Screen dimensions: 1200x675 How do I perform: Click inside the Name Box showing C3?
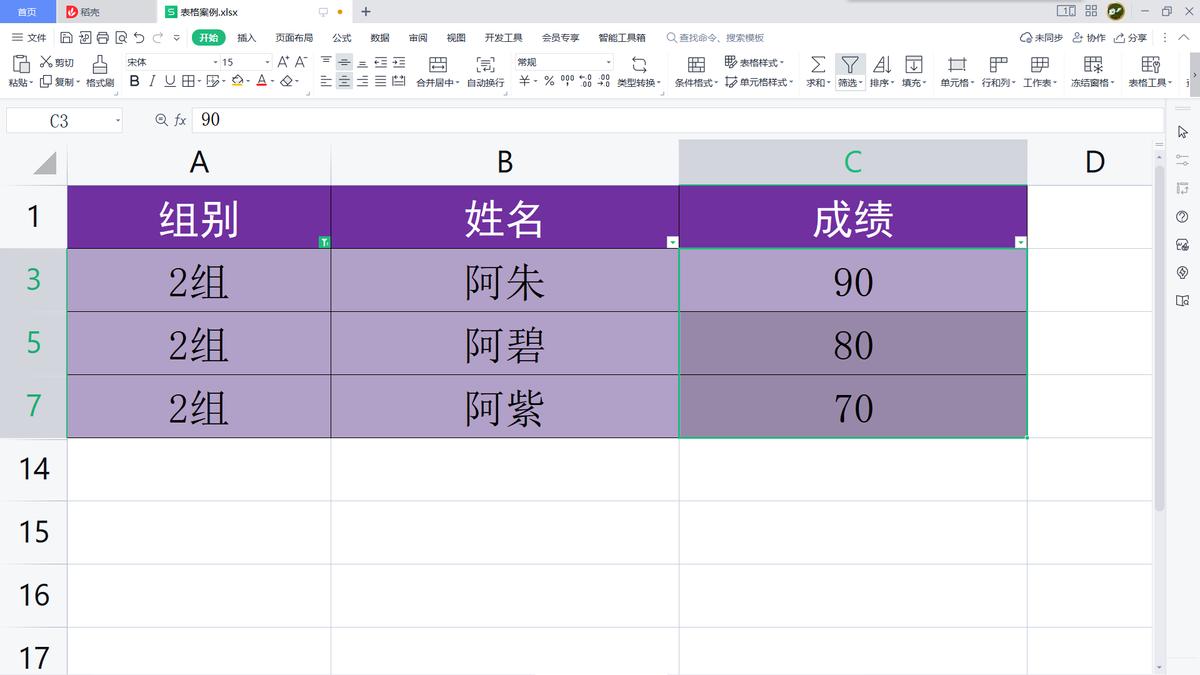click(57, 120)
